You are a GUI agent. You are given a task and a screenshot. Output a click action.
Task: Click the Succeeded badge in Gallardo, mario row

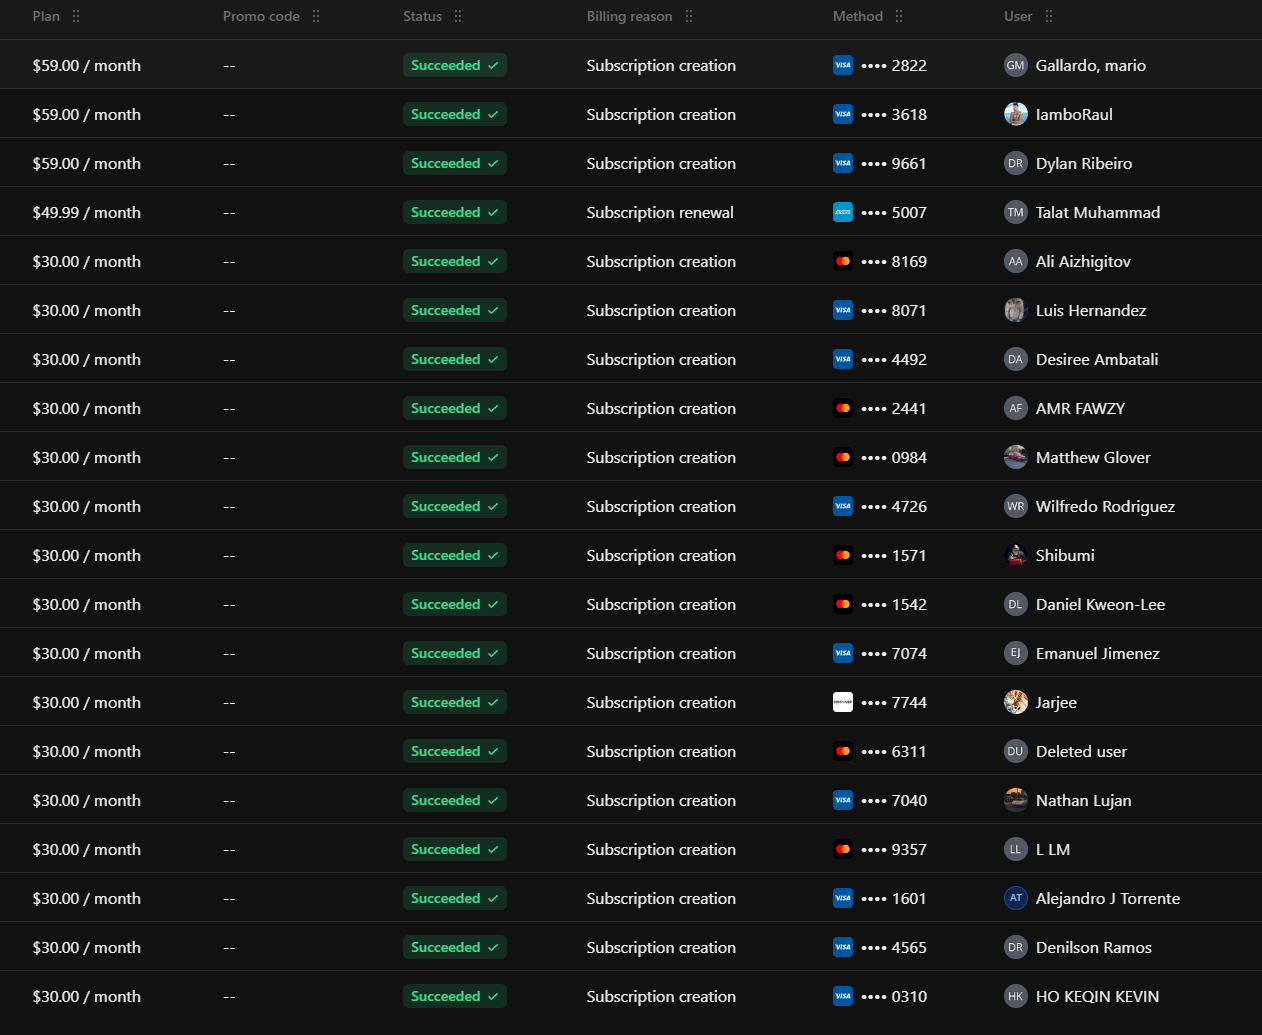pyautogui.click(x=454, y=65)
